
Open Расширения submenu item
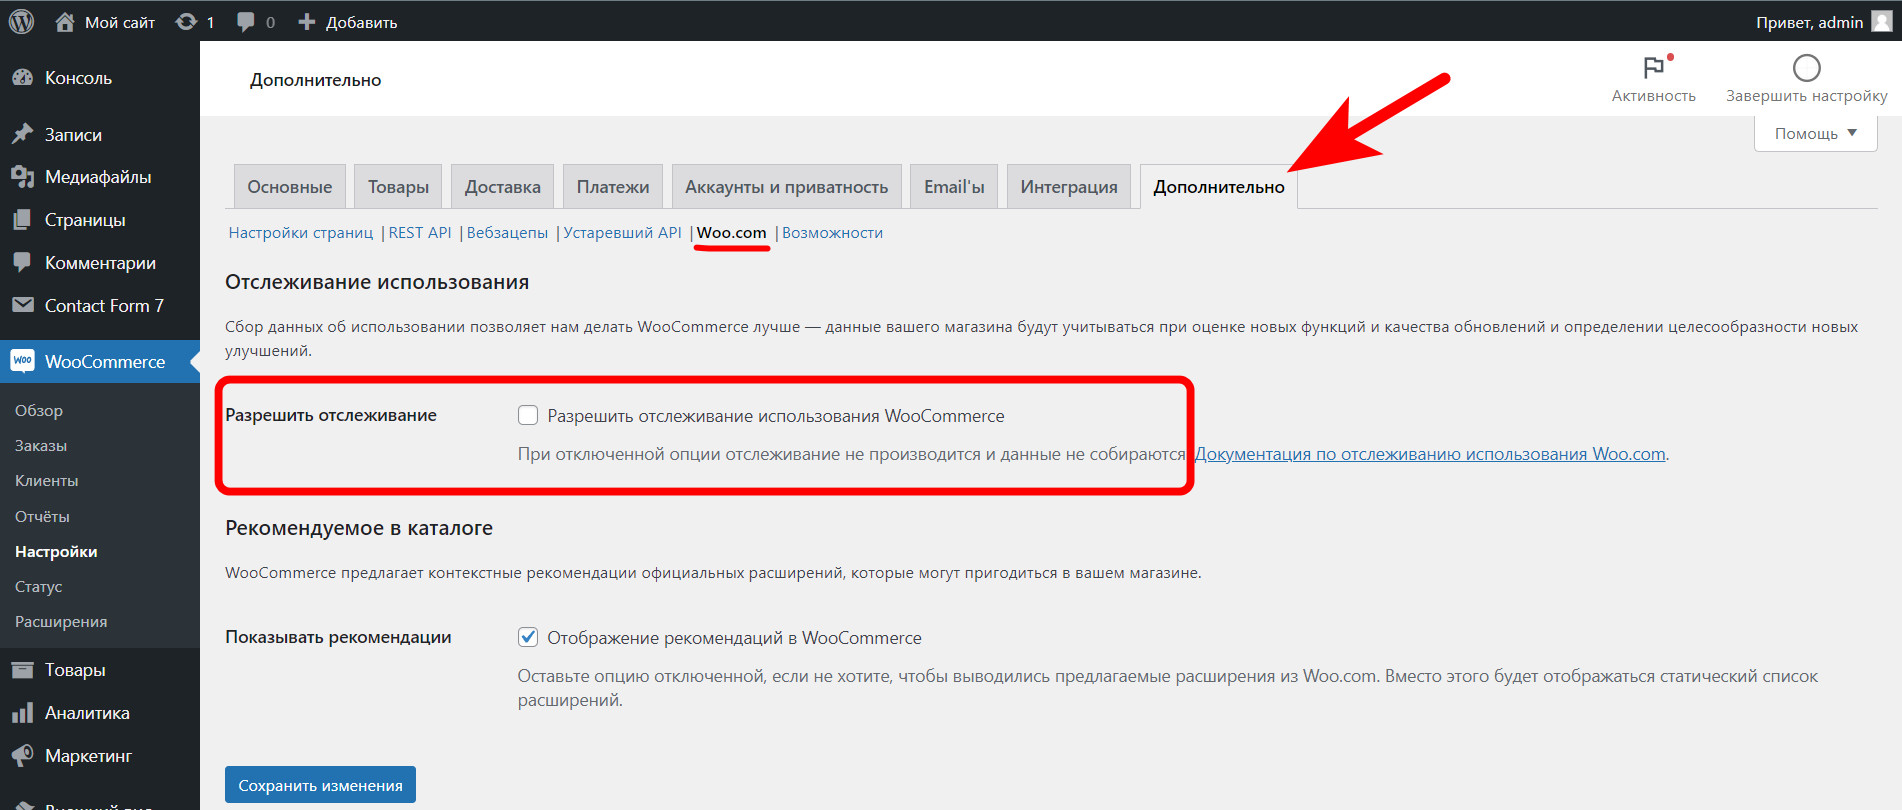(61, 622)
